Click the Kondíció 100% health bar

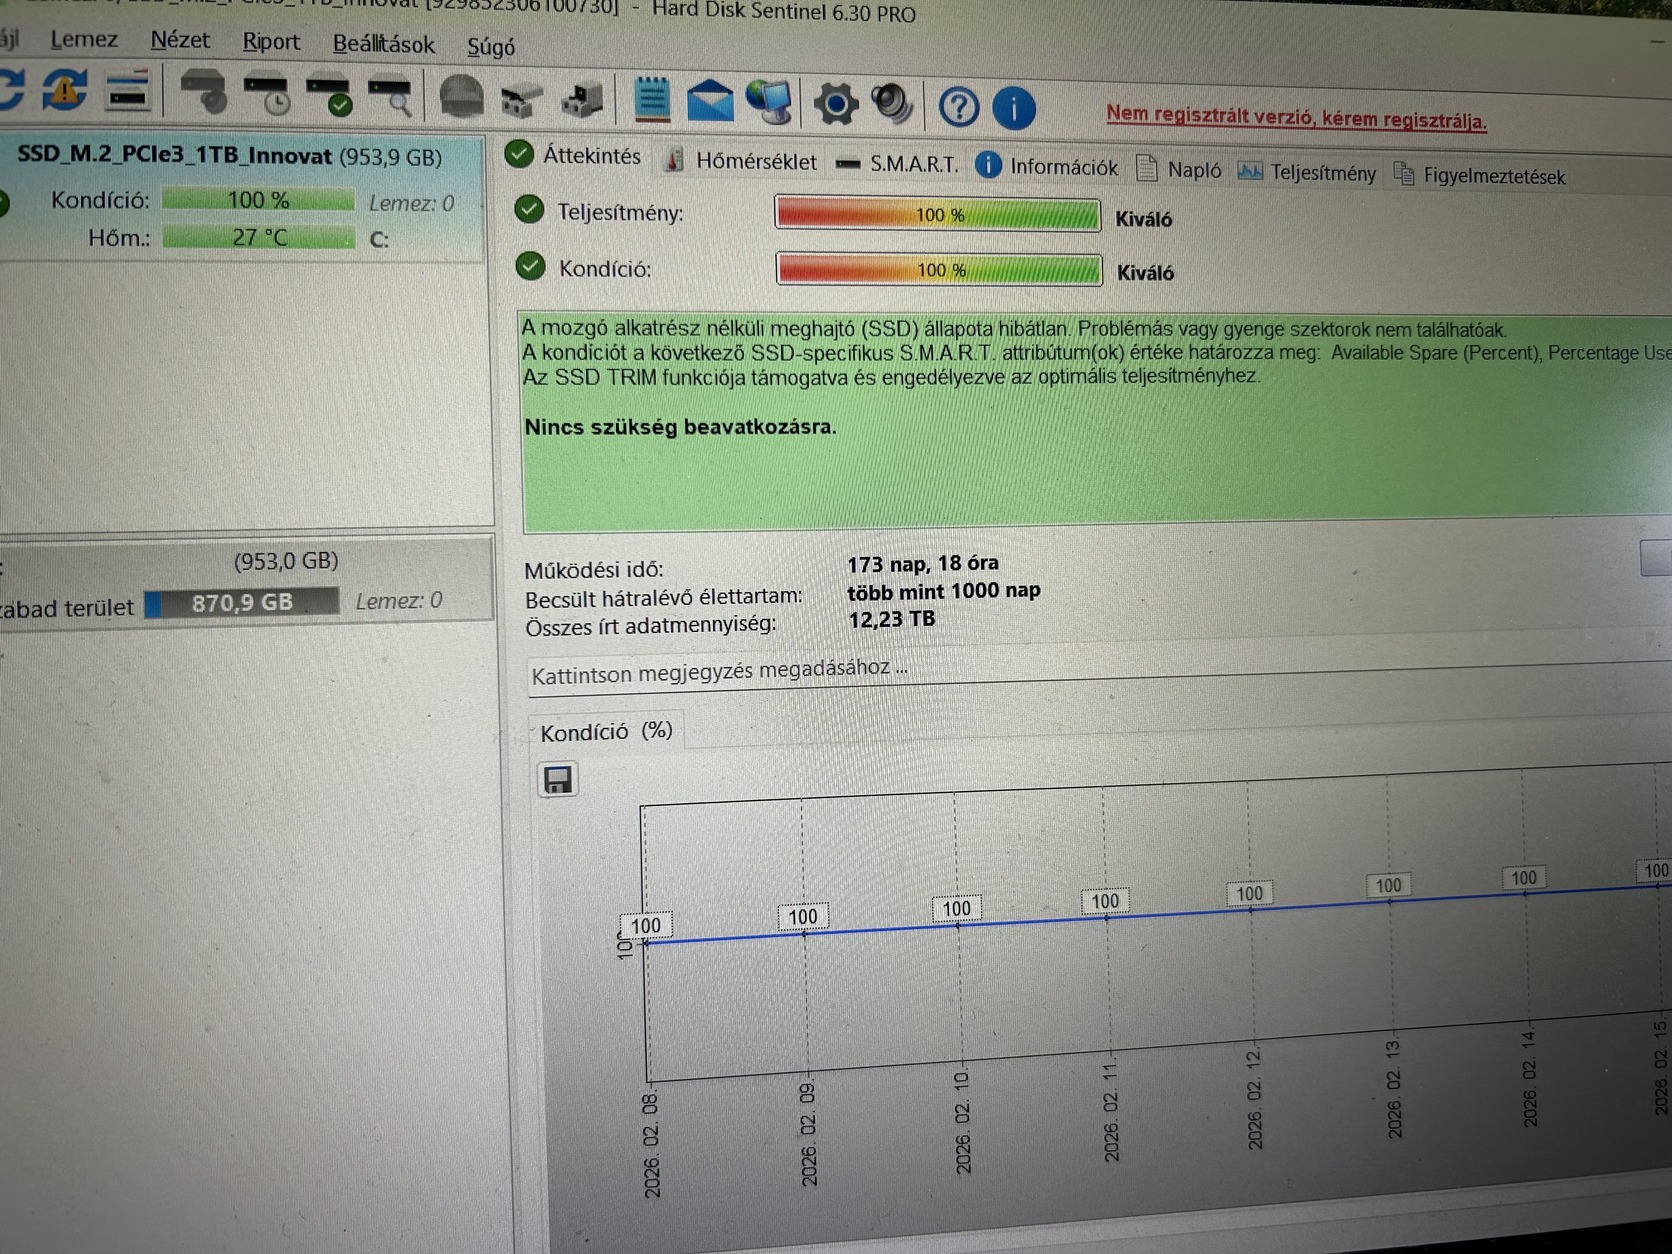tap(939, 271)
